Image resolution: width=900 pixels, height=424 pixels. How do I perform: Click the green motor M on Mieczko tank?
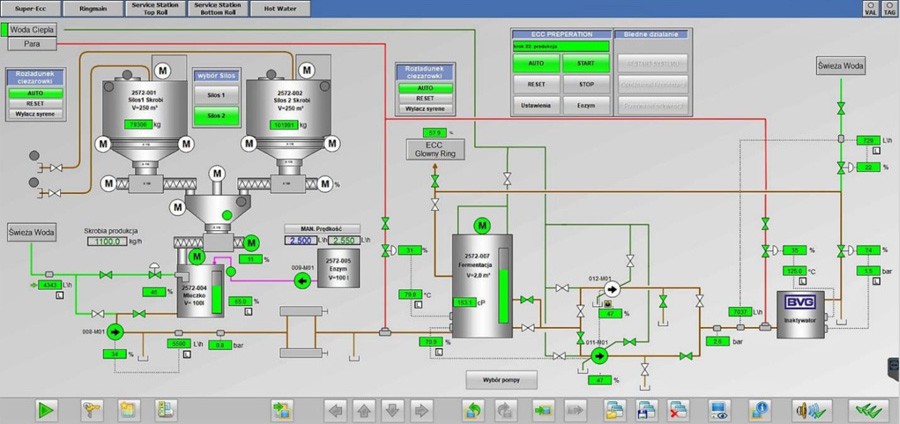197,256
